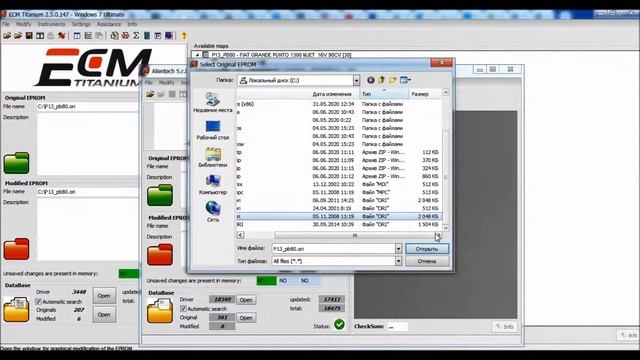The height and width of the screenshot is (360, 640).
Task: Click the file list's vertical scroll down arrow
Action: (446, 227)
